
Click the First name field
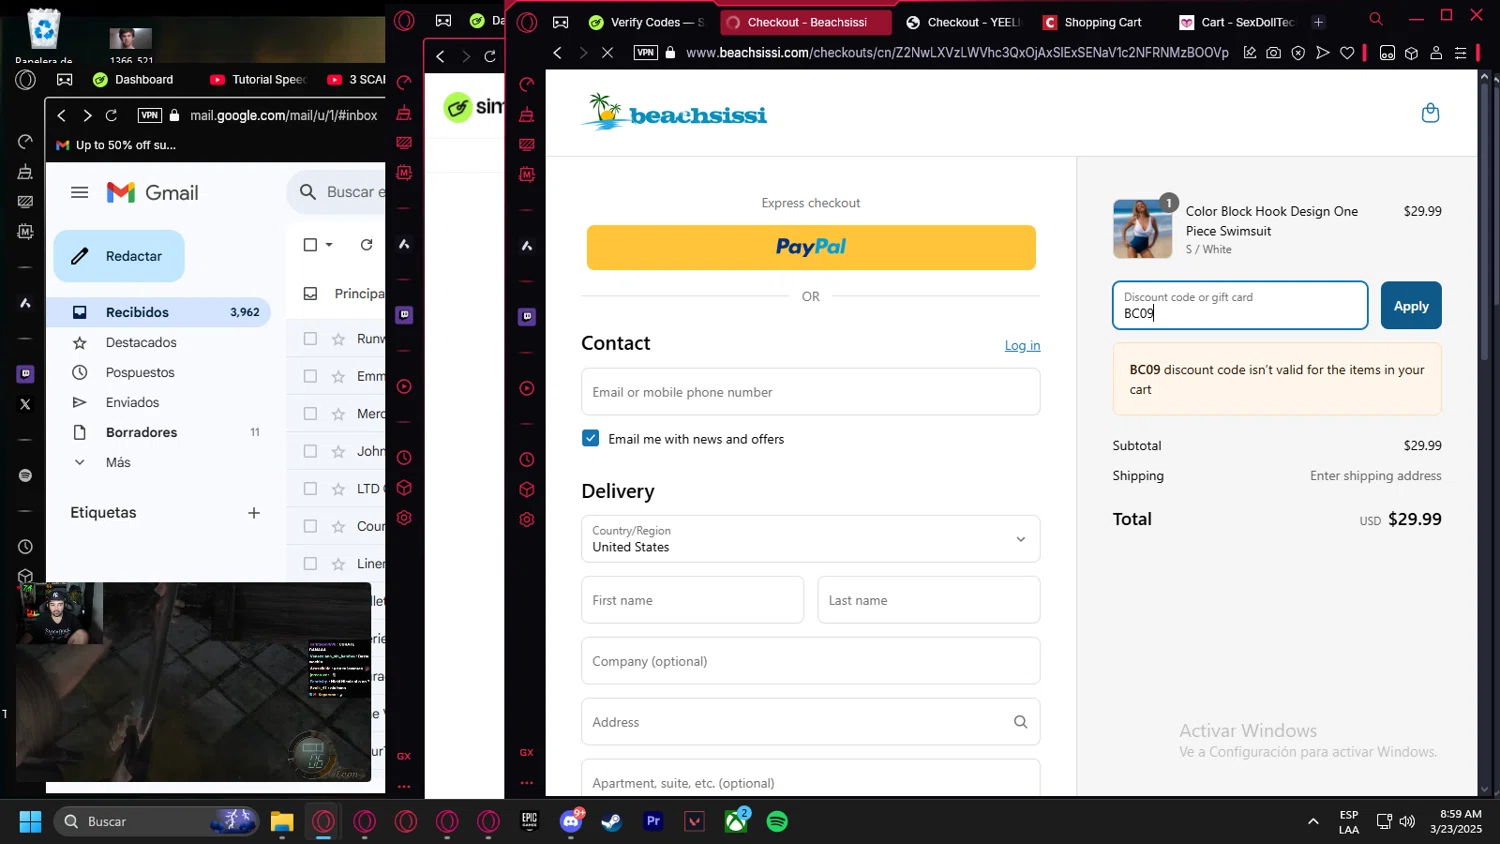coord(692,600)
